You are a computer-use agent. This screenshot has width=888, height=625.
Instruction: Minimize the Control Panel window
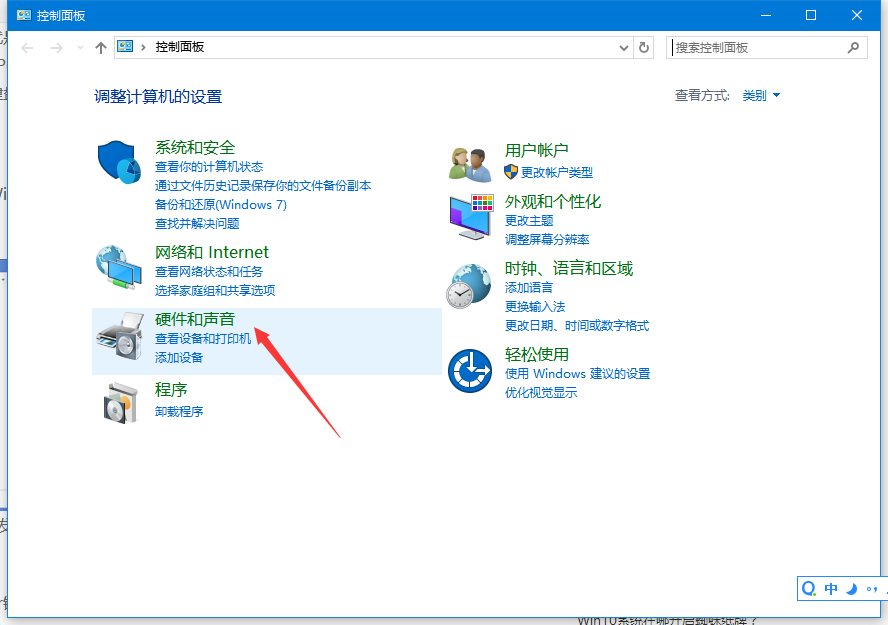tap(766, 15)
